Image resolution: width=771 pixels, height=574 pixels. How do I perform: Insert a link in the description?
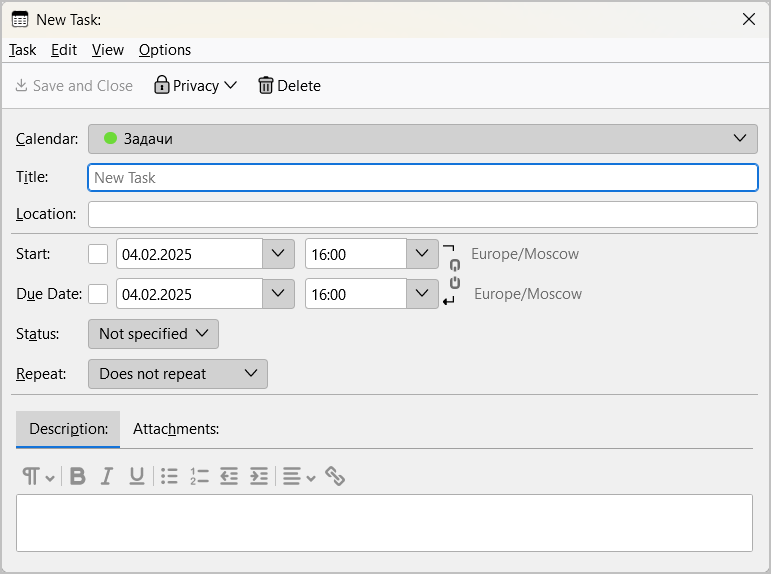(335, 476)
